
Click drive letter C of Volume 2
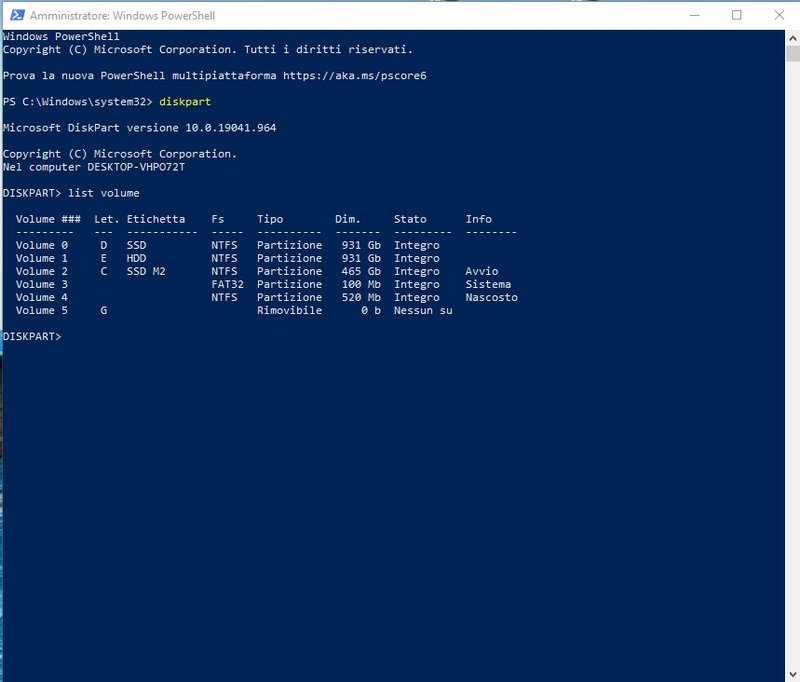104,271
